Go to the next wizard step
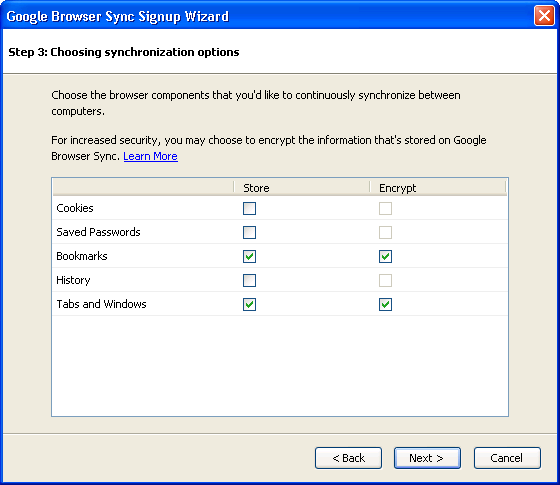Viewport: 560px width, 485px height. tap(427, 458)
